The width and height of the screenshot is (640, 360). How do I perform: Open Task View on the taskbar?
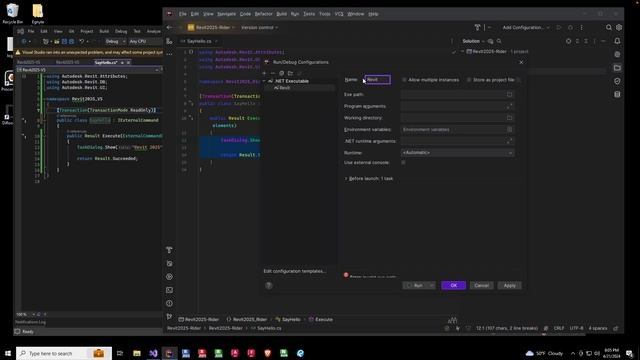click(x=120, y=353)
